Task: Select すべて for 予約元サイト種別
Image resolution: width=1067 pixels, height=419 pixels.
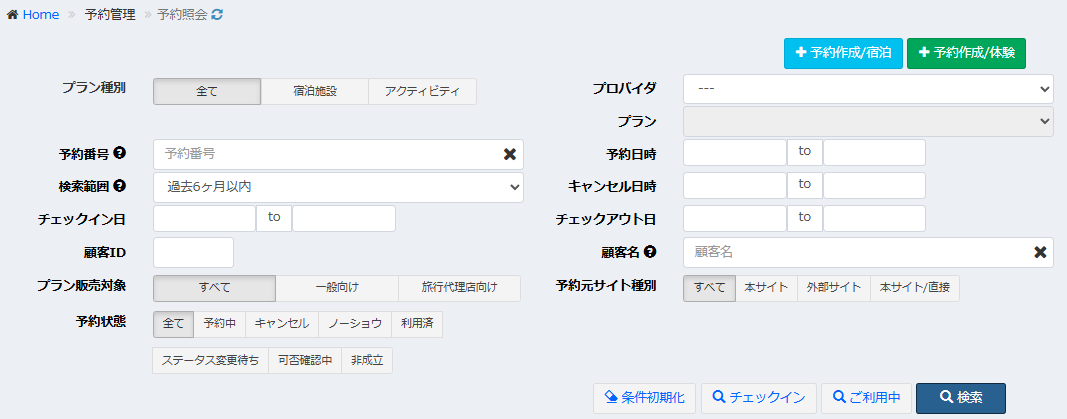Action: point(709,288)
